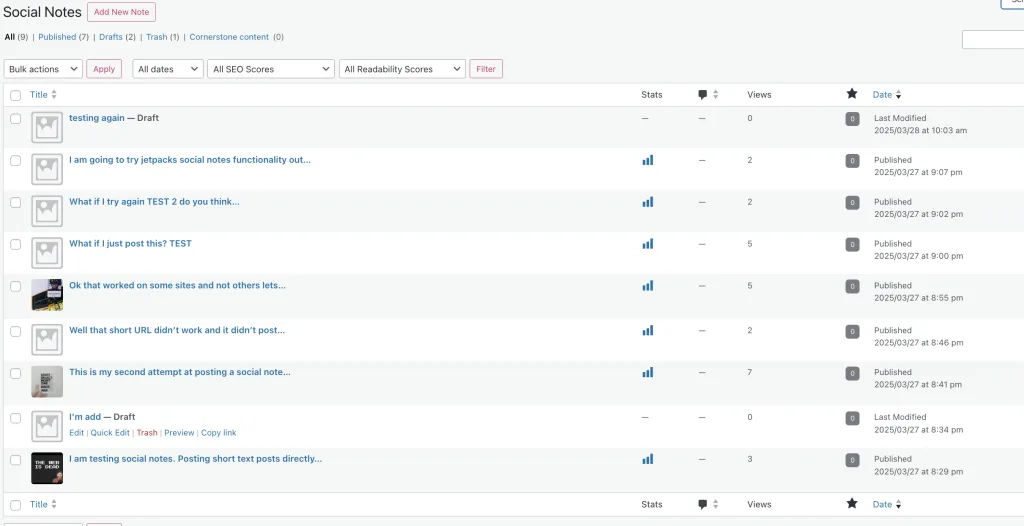Select checkbox for 'Well that short URL' row
Screen dimensions: 1024x526
(16, 331)
